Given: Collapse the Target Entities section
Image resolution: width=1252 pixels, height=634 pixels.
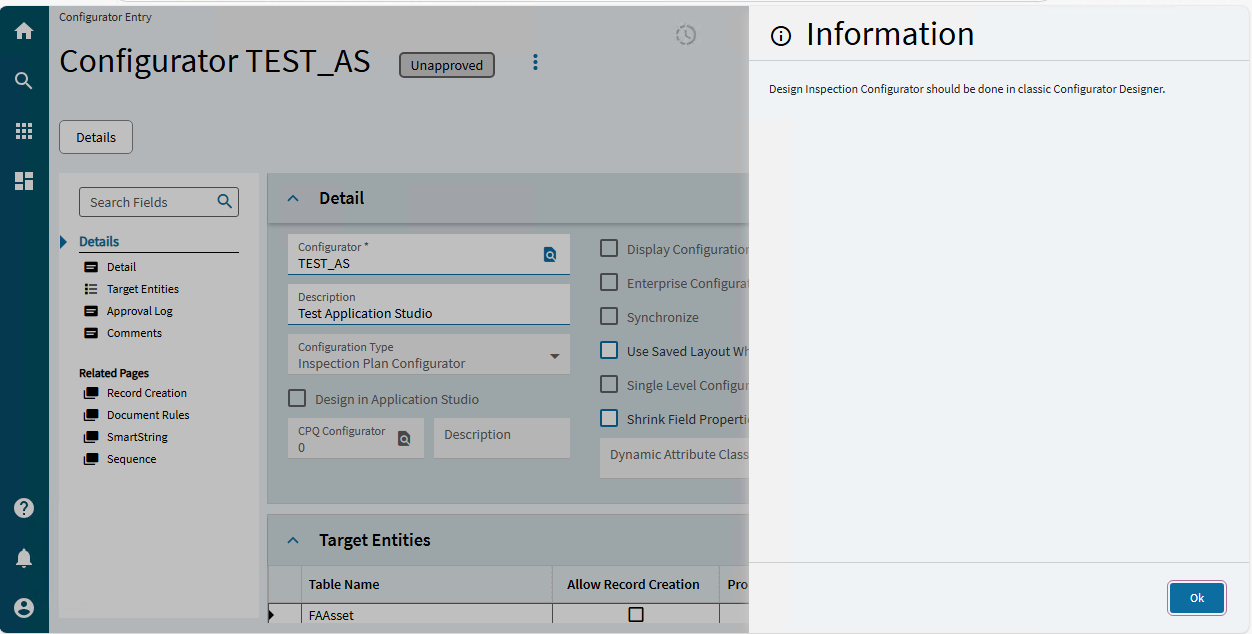Looking at the screenshot, I should 293,540.
